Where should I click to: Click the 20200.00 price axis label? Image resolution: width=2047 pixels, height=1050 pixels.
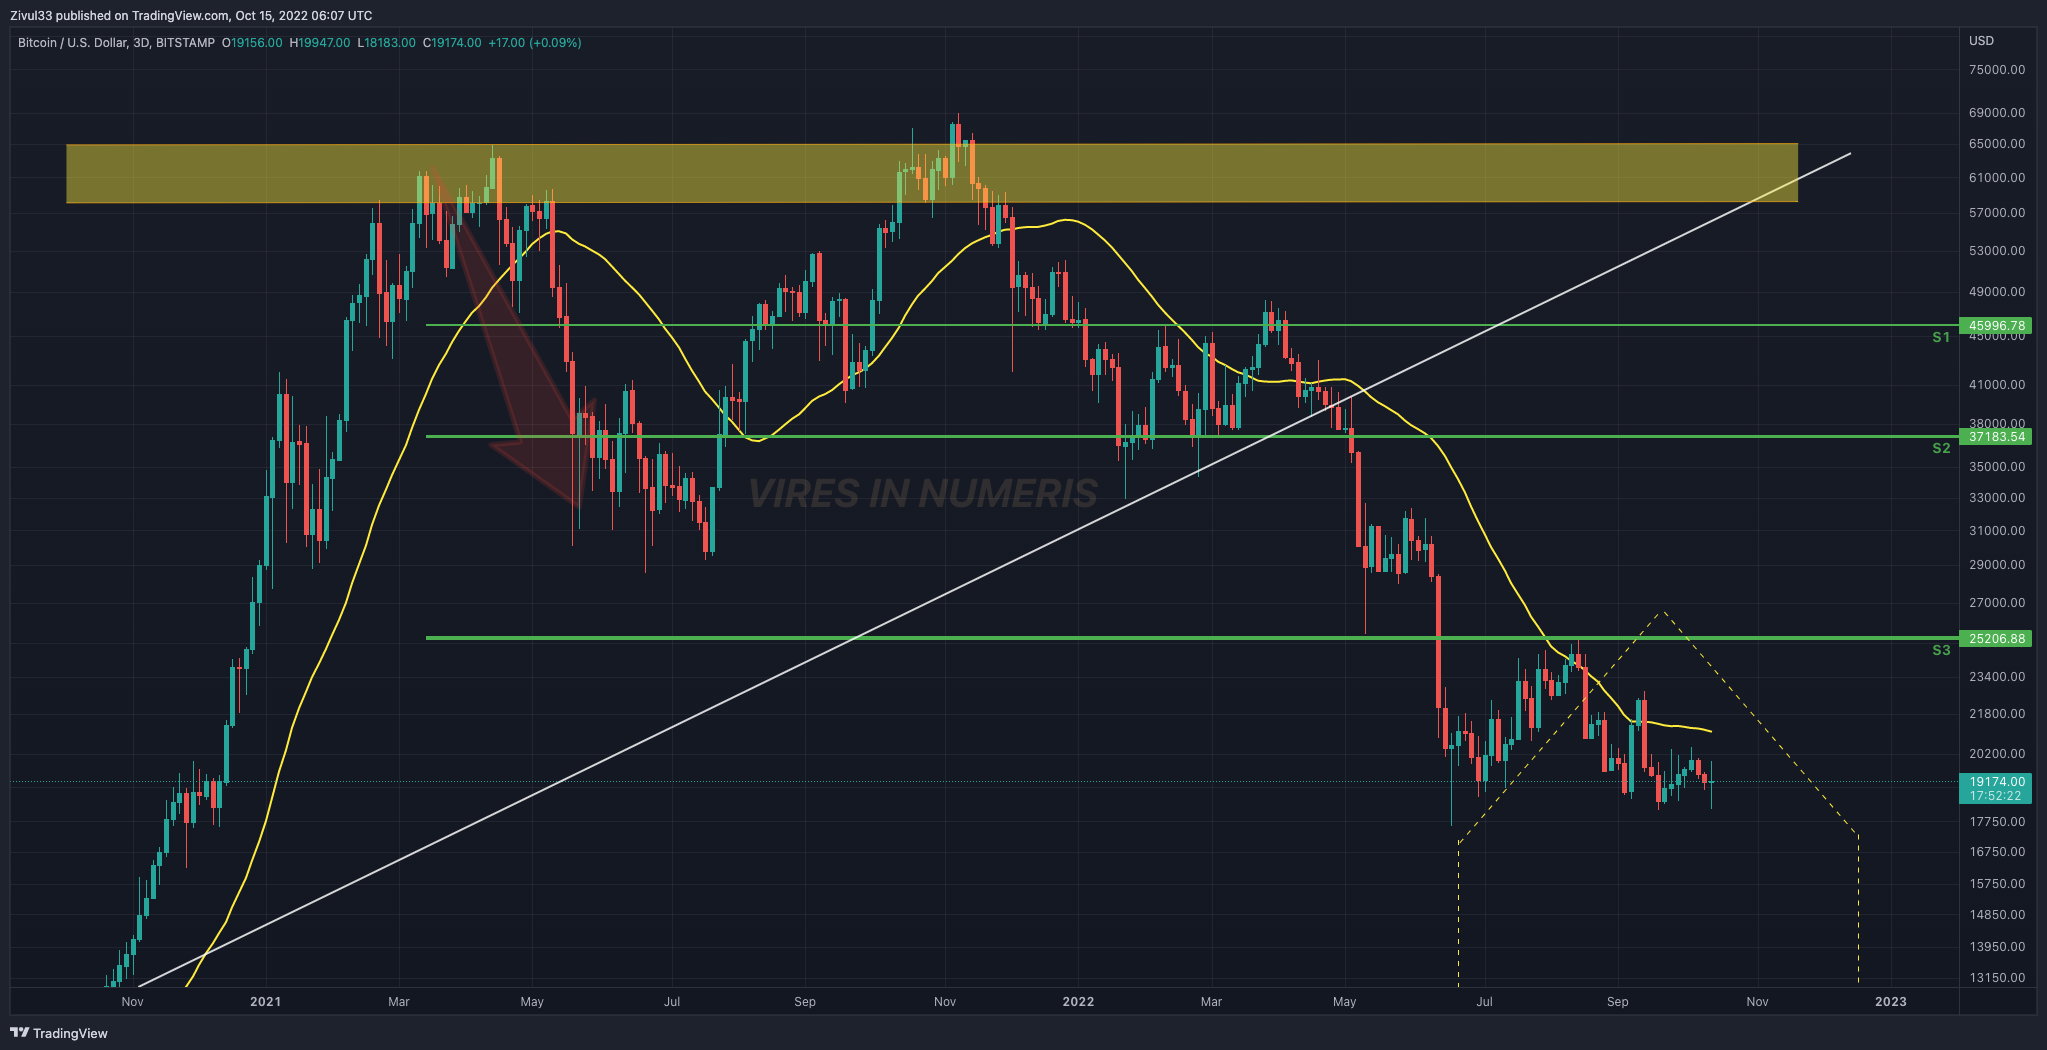(1997, 754)
